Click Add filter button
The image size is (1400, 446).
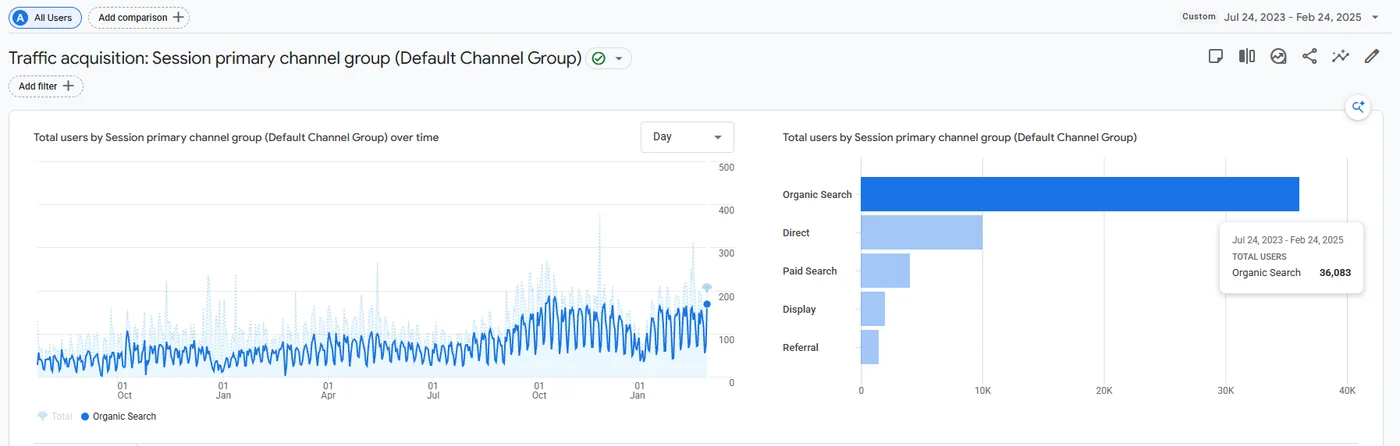(46, 86)
